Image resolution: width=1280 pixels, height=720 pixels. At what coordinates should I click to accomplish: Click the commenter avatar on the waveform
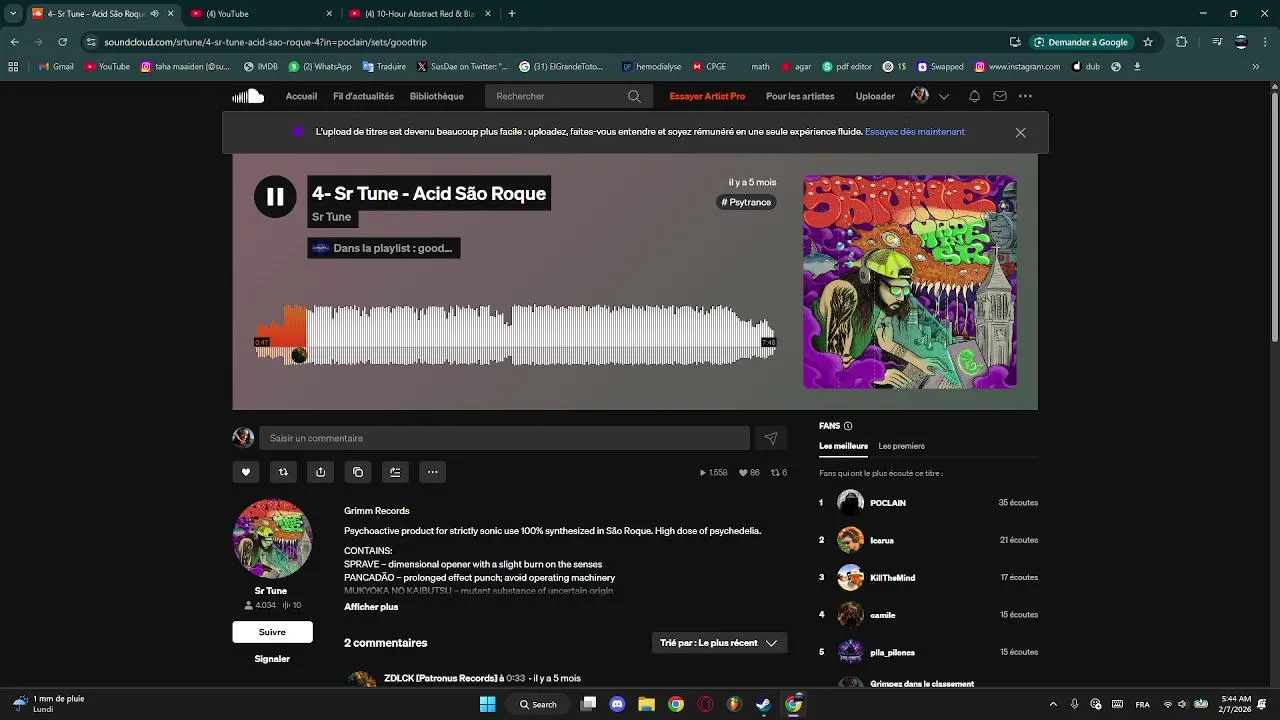(x=298, y=355)
